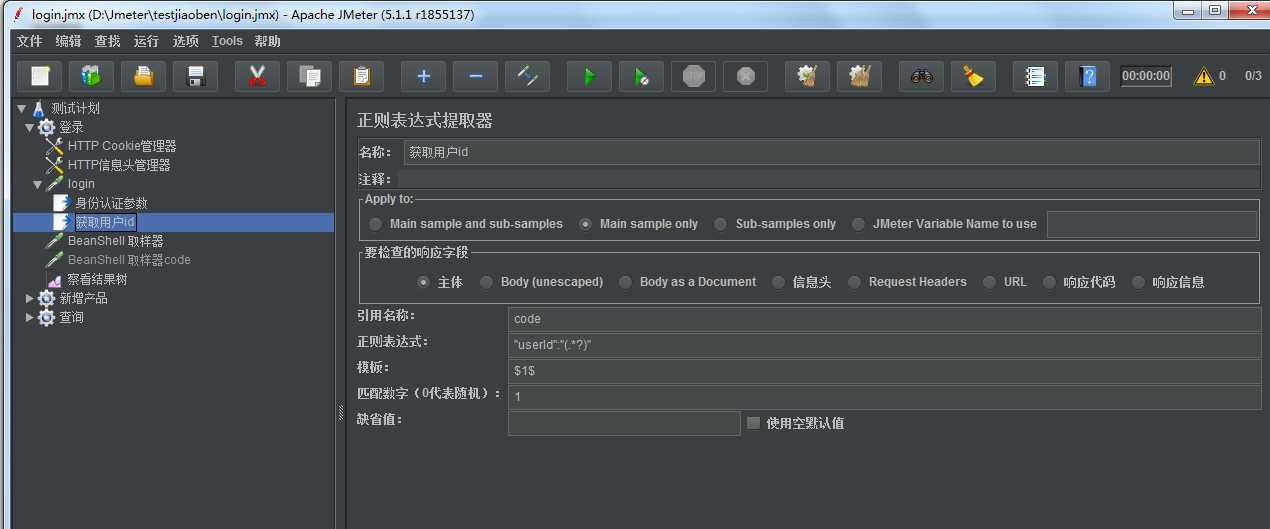Click the New test plan toolbar icon
Screen dimensions: 1270x529
[x=40, y=76]
